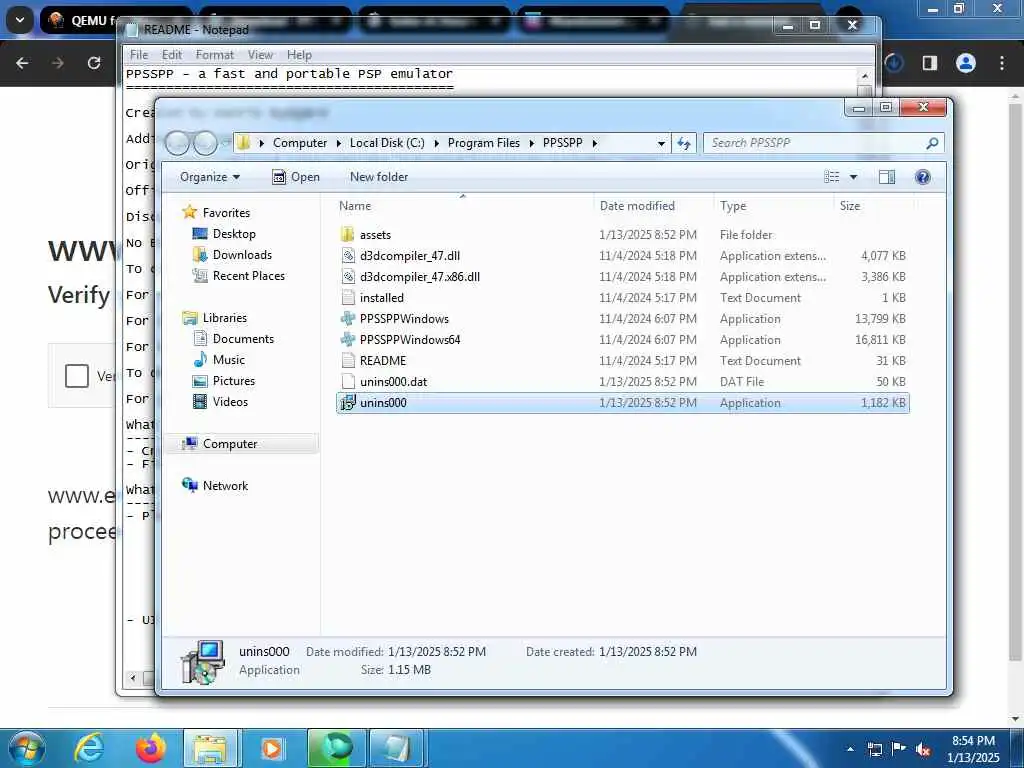Select the PPSSPPWindows application icon

(x=348, y=319)
